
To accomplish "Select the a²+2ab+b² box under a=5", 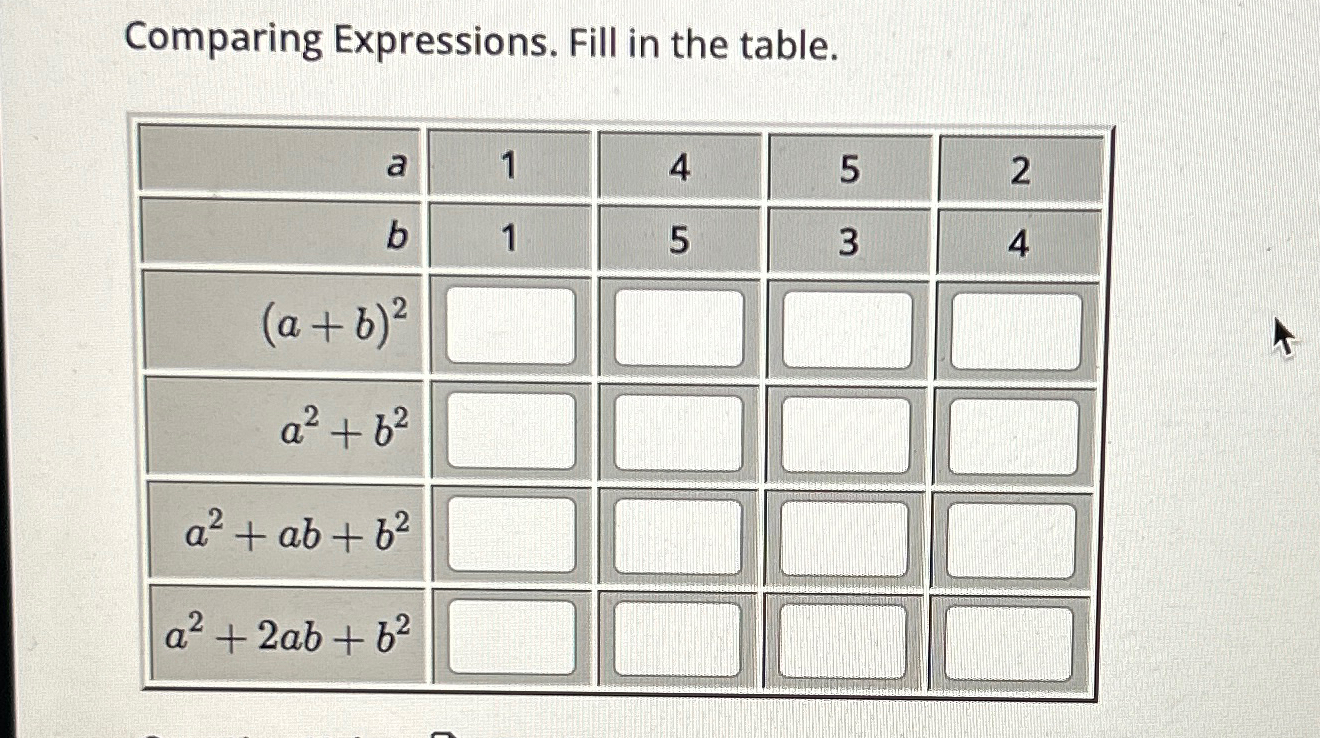I will click(845, 636).
